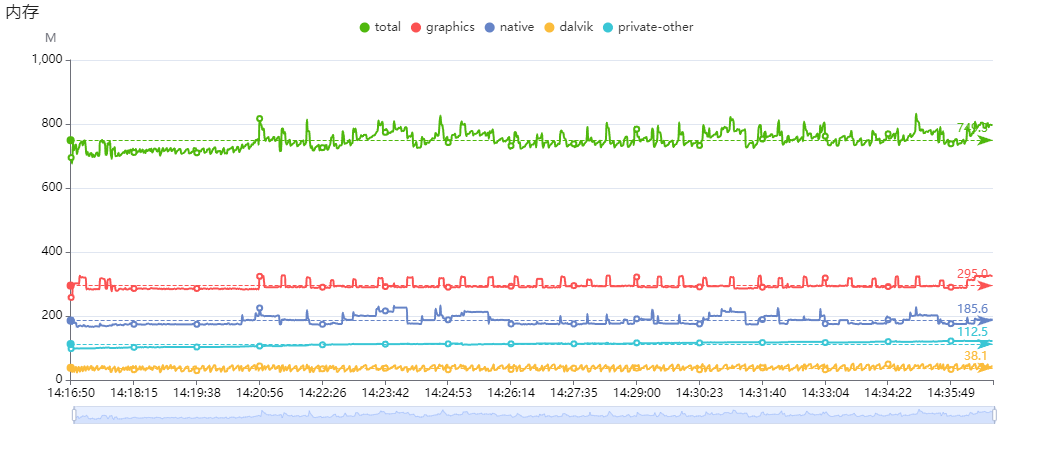Hide private-other series legend label
Viewport: 1053px width, 450px height.
click(x=655, y=27)
